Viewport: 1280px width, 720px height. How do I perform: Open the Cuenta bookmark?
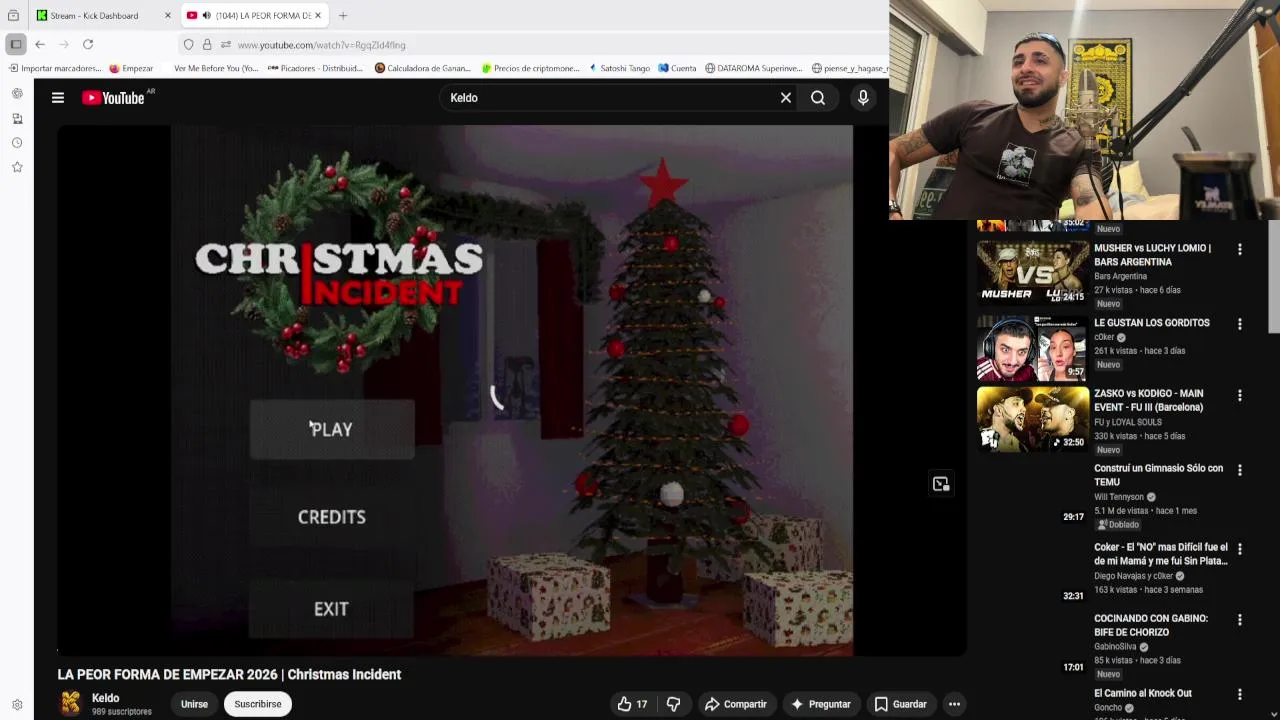[x=677, y=69]
